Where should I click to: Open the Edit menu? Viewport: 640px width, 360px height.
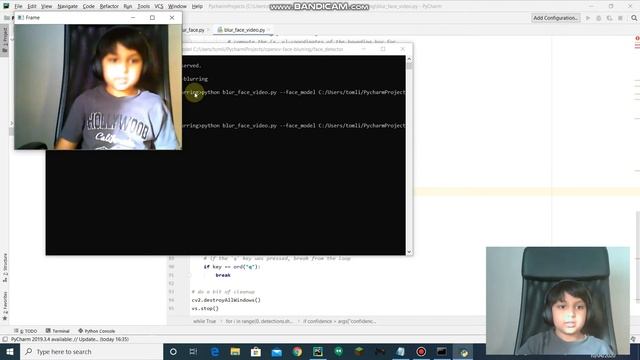pyautogui.click(x=32, y=6)
